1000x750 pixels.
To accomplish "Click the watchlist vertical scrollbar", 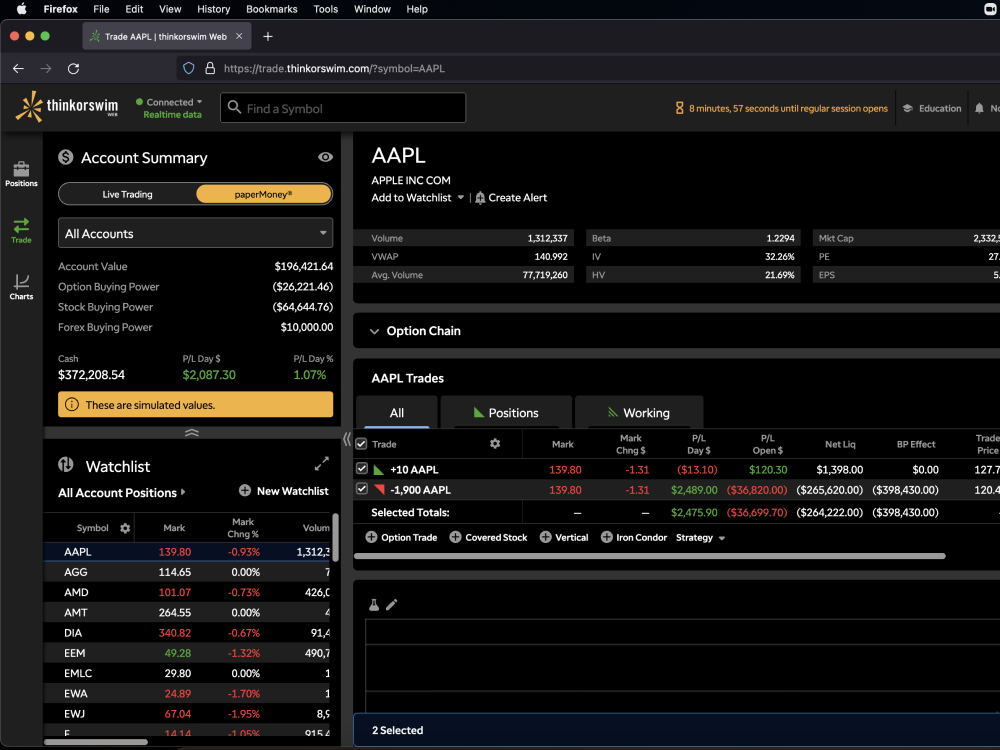I will pos(335,537).
